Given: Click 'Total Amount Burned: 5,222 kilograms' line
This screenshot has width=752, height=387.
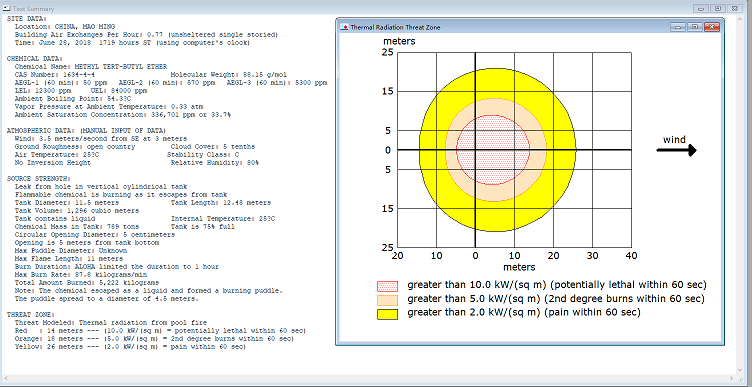Looking at the screenshot, I should tap(87, 283).
